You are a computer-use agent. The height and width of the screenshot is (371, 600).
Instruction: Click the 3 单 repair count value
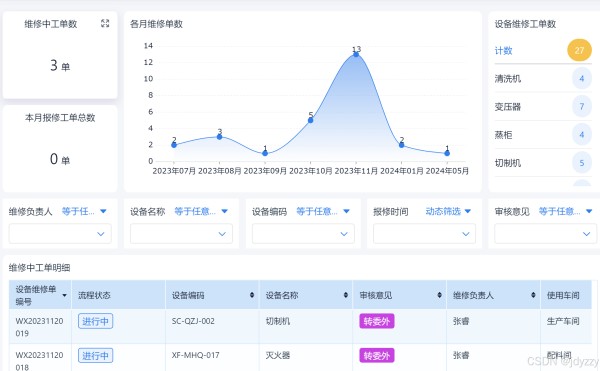tap(60, 65)
